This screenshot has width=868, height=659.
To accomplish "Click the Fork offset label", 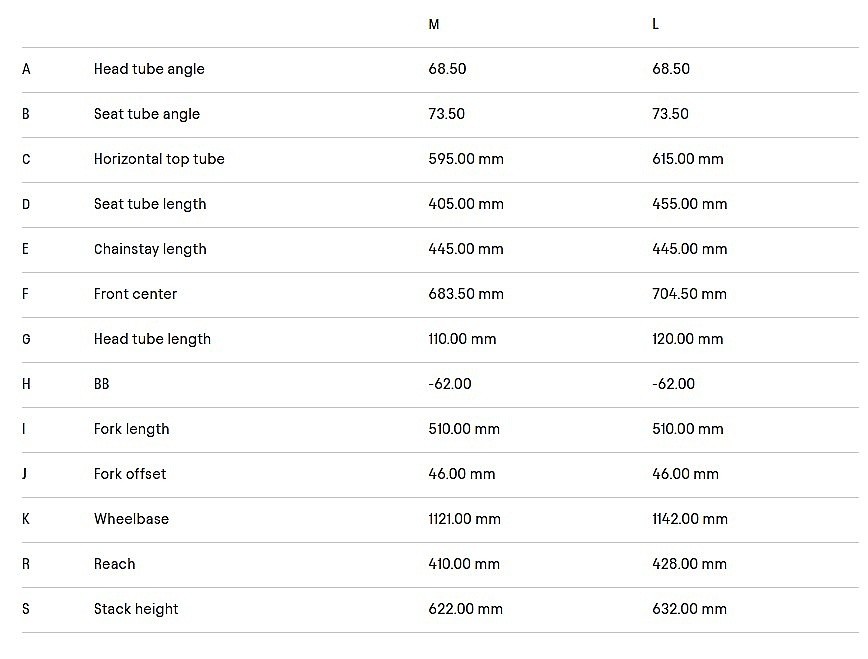I will 130,474.
